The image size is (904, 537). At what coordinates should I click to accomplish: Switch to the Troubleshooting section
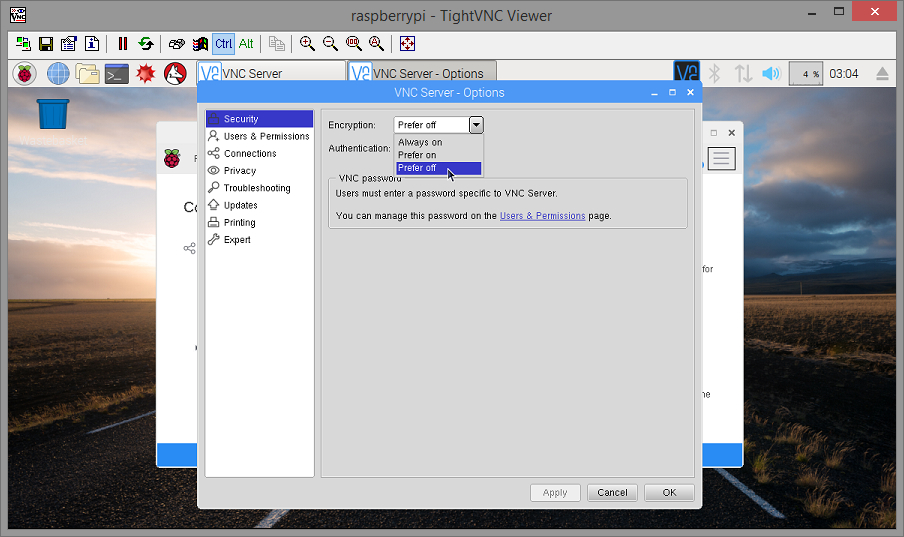pyautogui.click(x=259, y=188)
